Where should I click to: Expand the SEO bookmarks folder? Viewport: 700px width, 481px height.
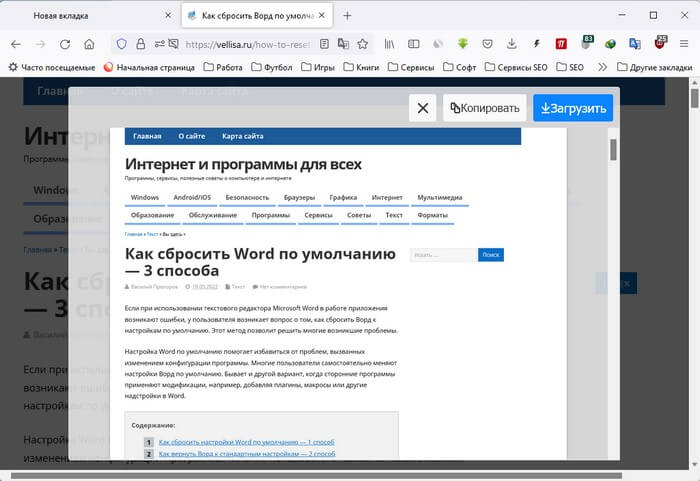(570, 67)
